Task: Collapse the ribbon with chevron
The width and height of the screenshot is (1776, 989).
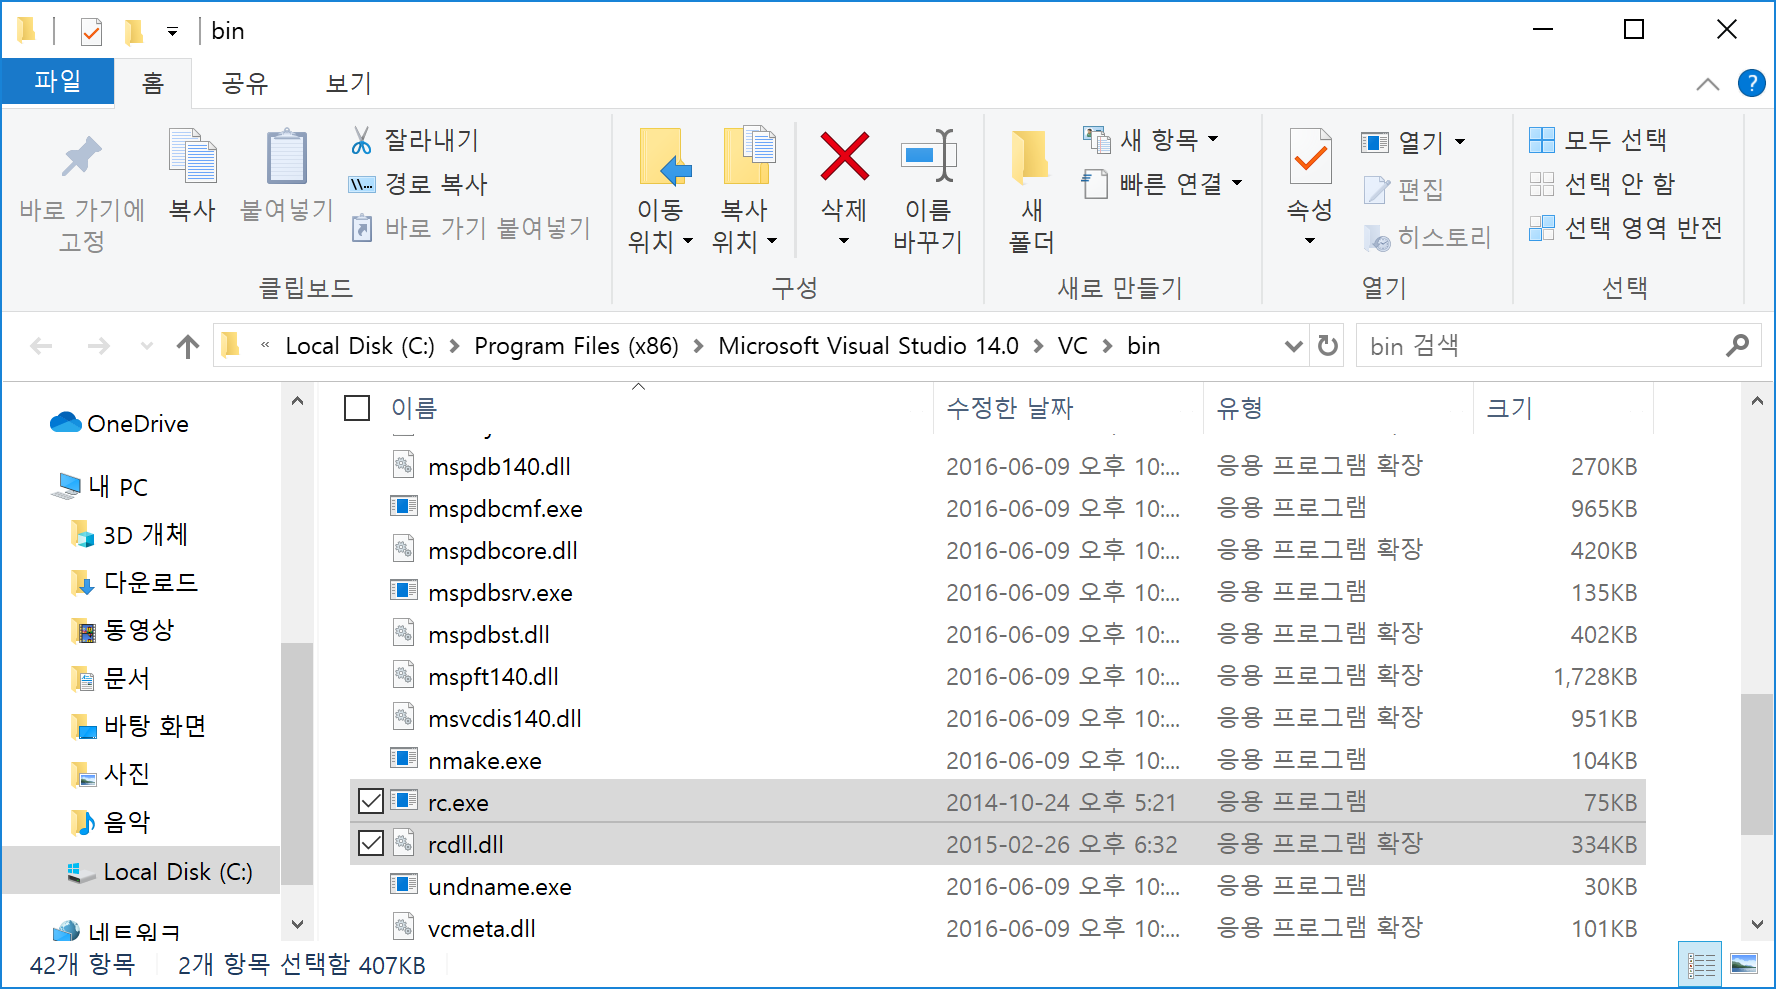Action: coord(1708,84)
